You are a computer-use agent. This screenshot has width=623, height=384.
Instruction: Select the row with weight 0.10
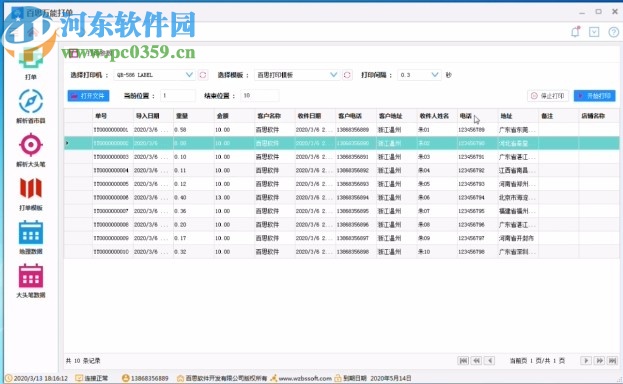click(x=342, y=157)
